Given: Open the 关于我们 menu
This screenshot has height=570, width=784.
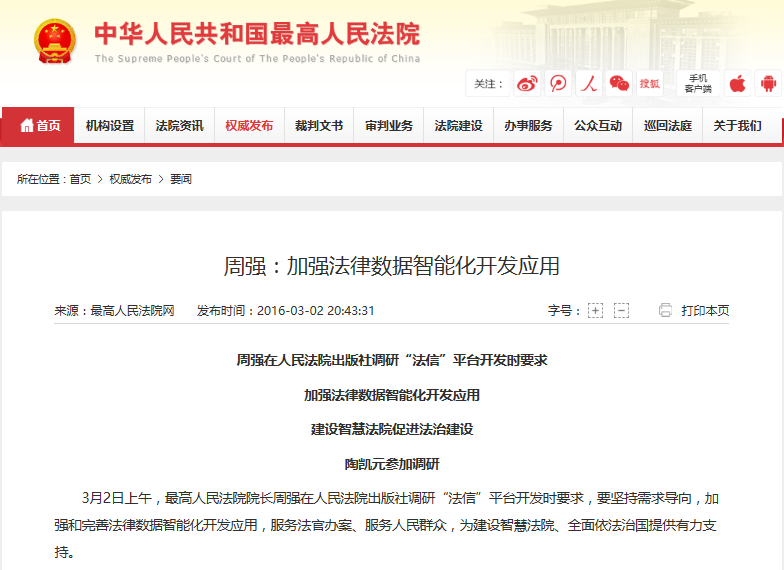Looking at the screenshot, I should tap(738, 126).
